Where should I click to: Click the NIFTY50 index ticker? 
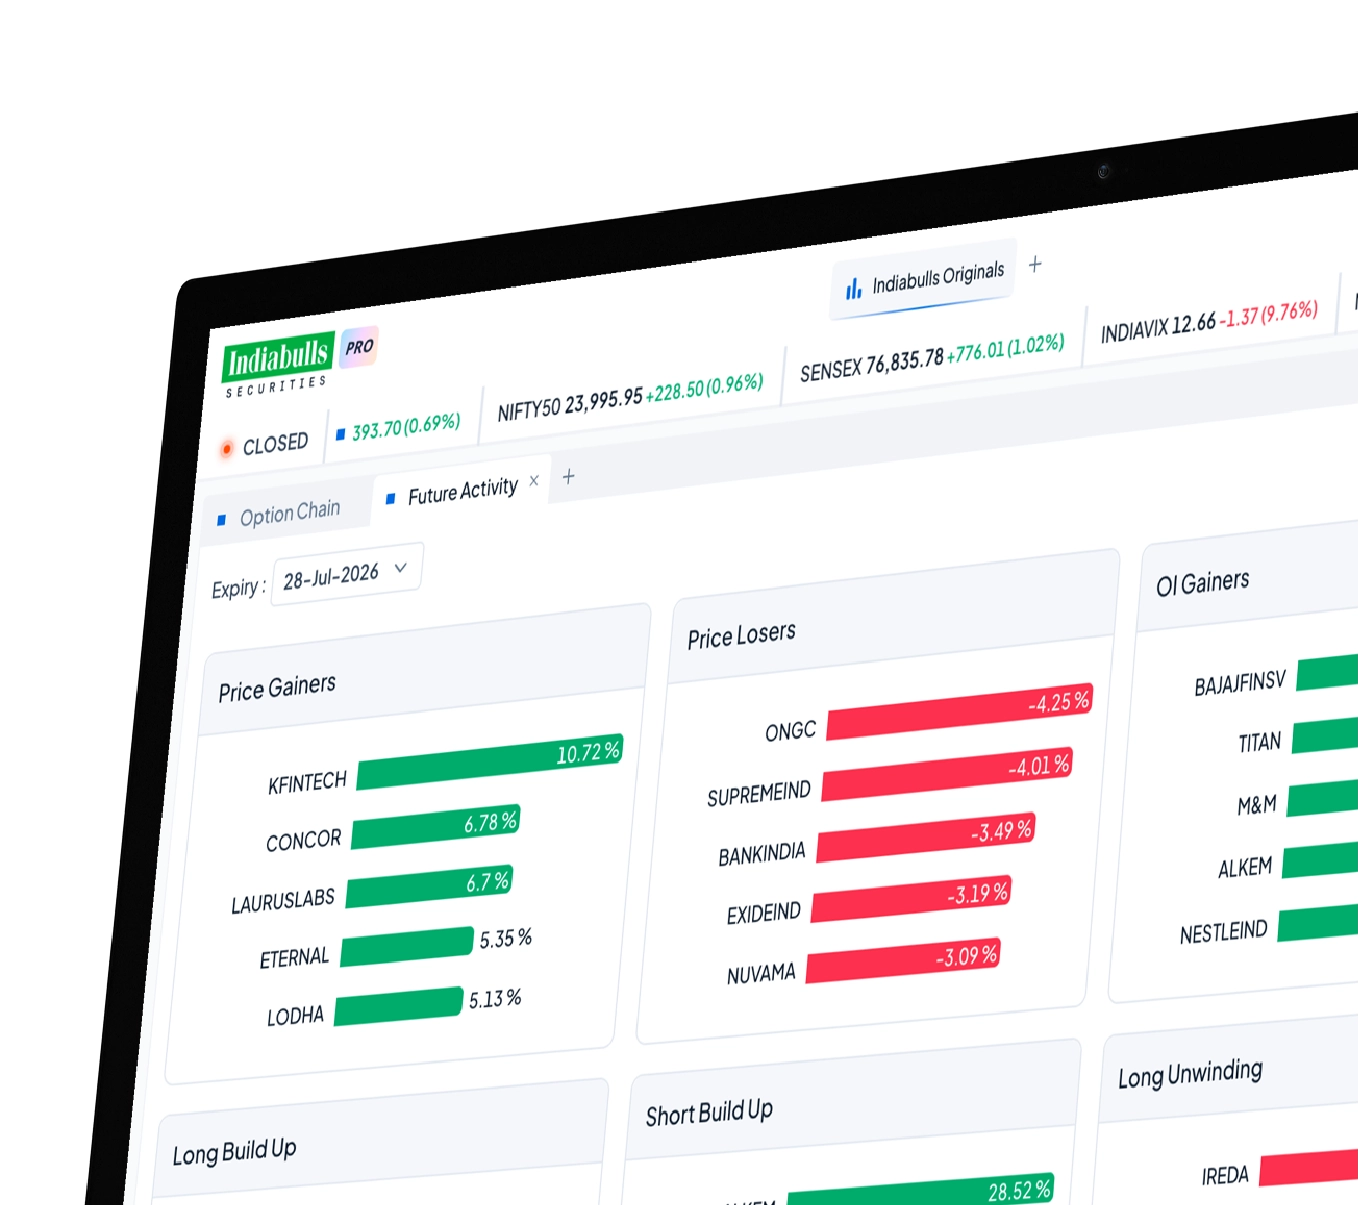point(630,398)
